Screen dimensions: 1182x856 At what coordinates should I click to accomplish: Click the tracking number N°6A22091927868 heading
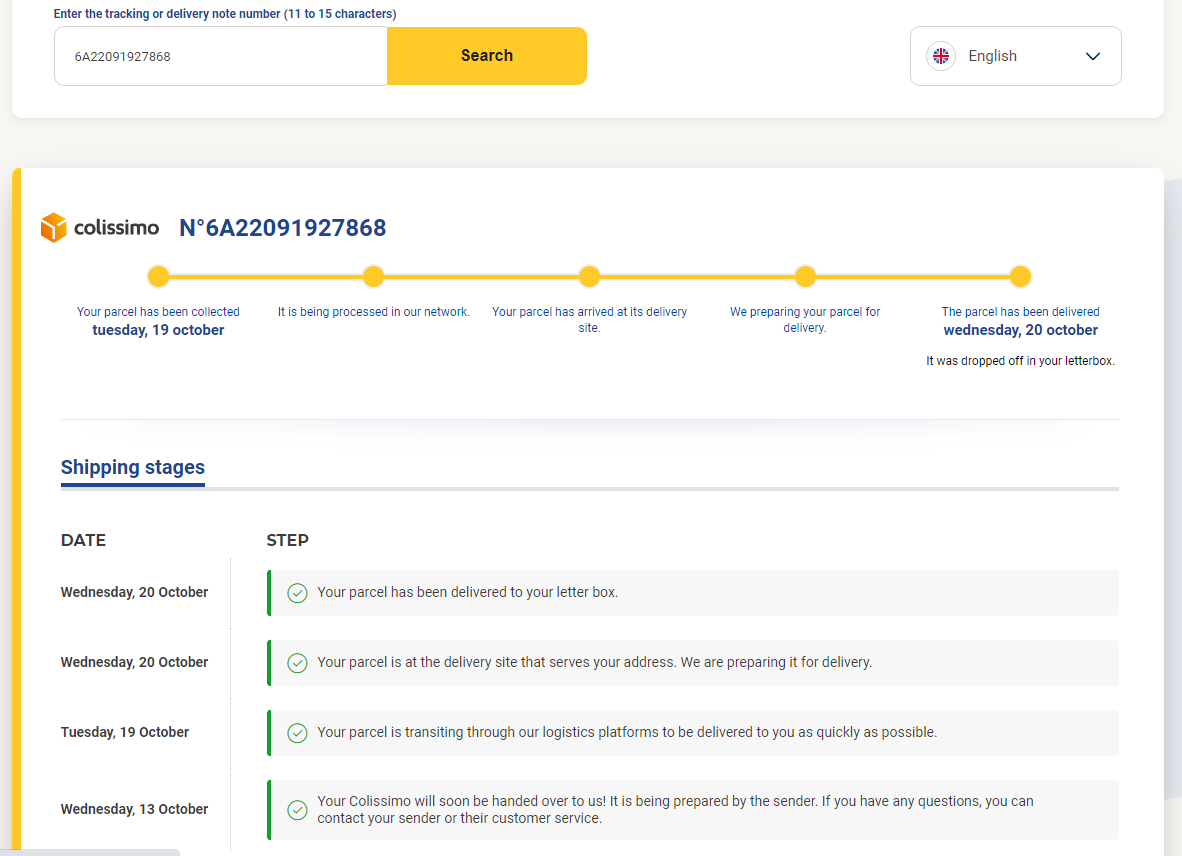(x=282, y=228)
